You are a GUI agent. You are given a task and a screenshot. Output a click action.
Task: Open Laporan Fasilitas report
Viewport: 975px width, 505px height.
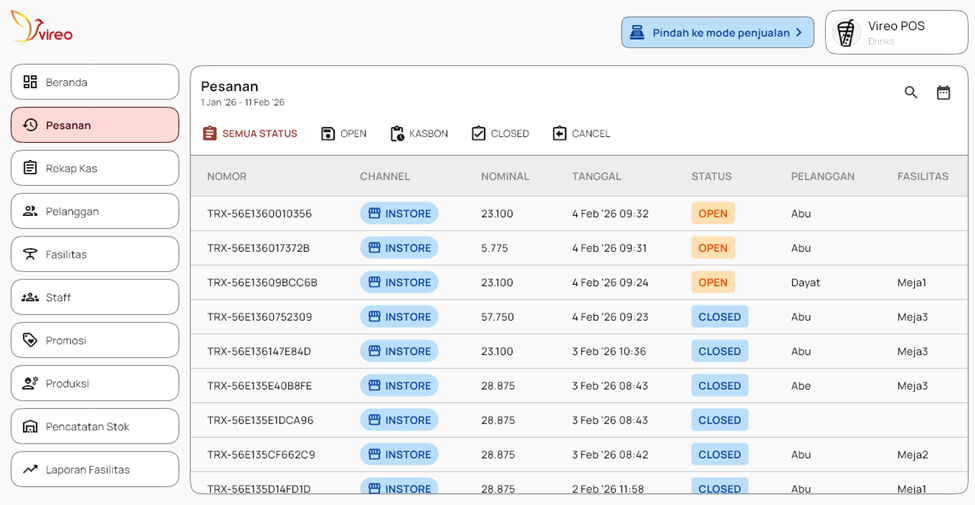[95, 469]
